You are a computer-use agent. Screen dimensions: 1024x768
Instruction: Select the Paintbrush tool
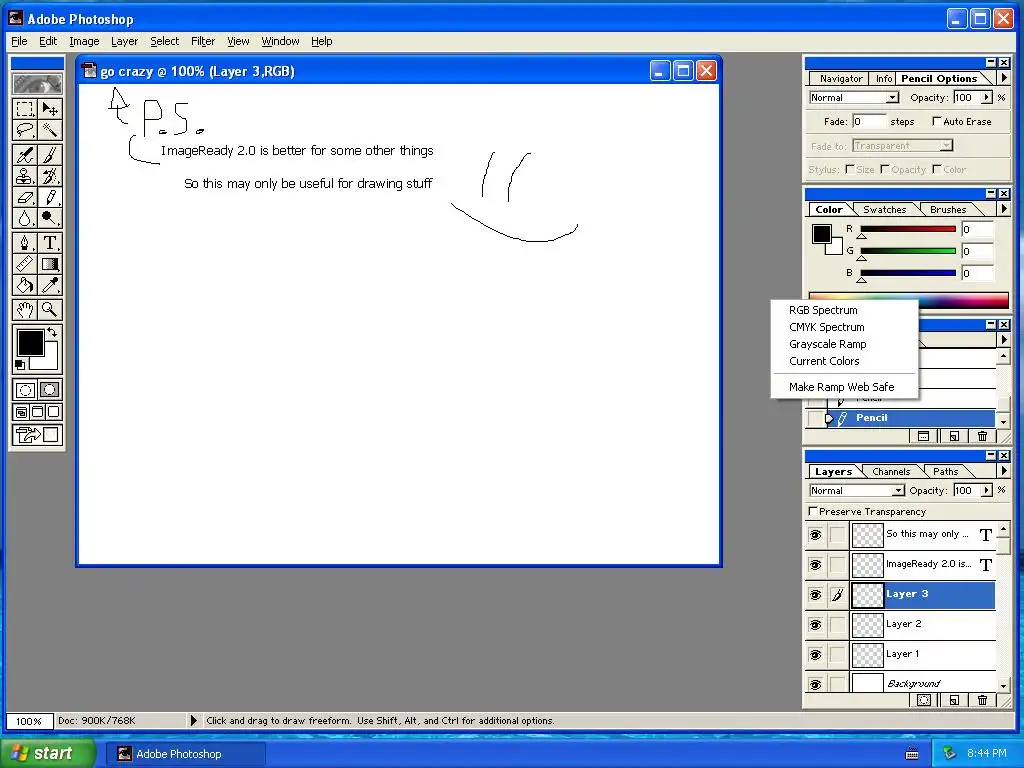[x=50, y=155]
